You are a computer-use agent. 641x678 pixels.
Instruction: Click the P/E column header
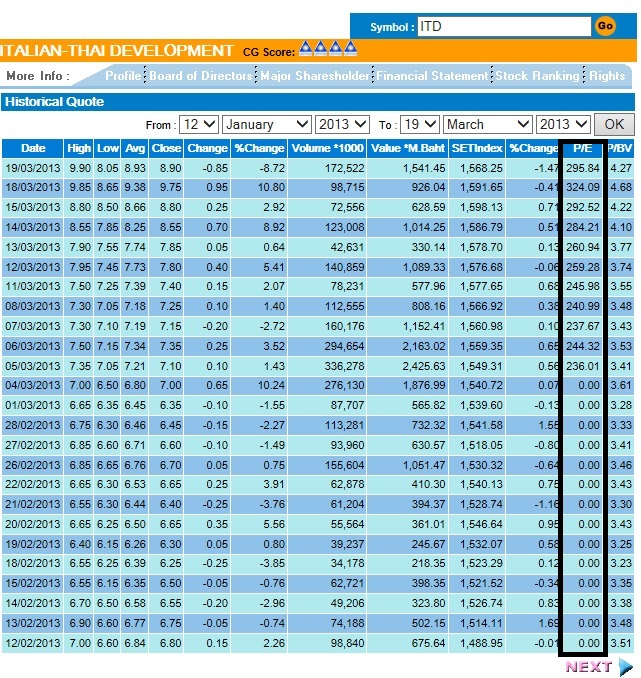pyautogui.click(x=583, y=148)
